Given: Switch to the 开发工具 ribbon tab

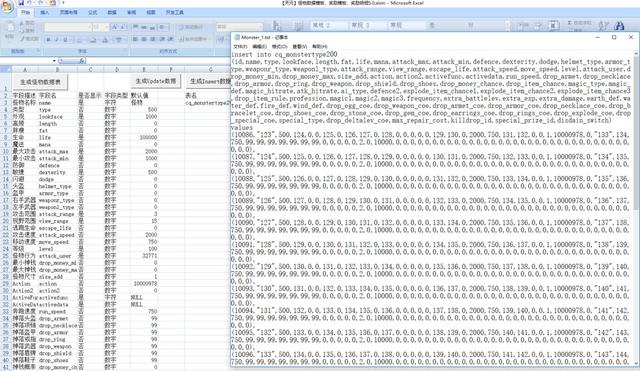Looking at the screenshot, I should pos(175,12).
